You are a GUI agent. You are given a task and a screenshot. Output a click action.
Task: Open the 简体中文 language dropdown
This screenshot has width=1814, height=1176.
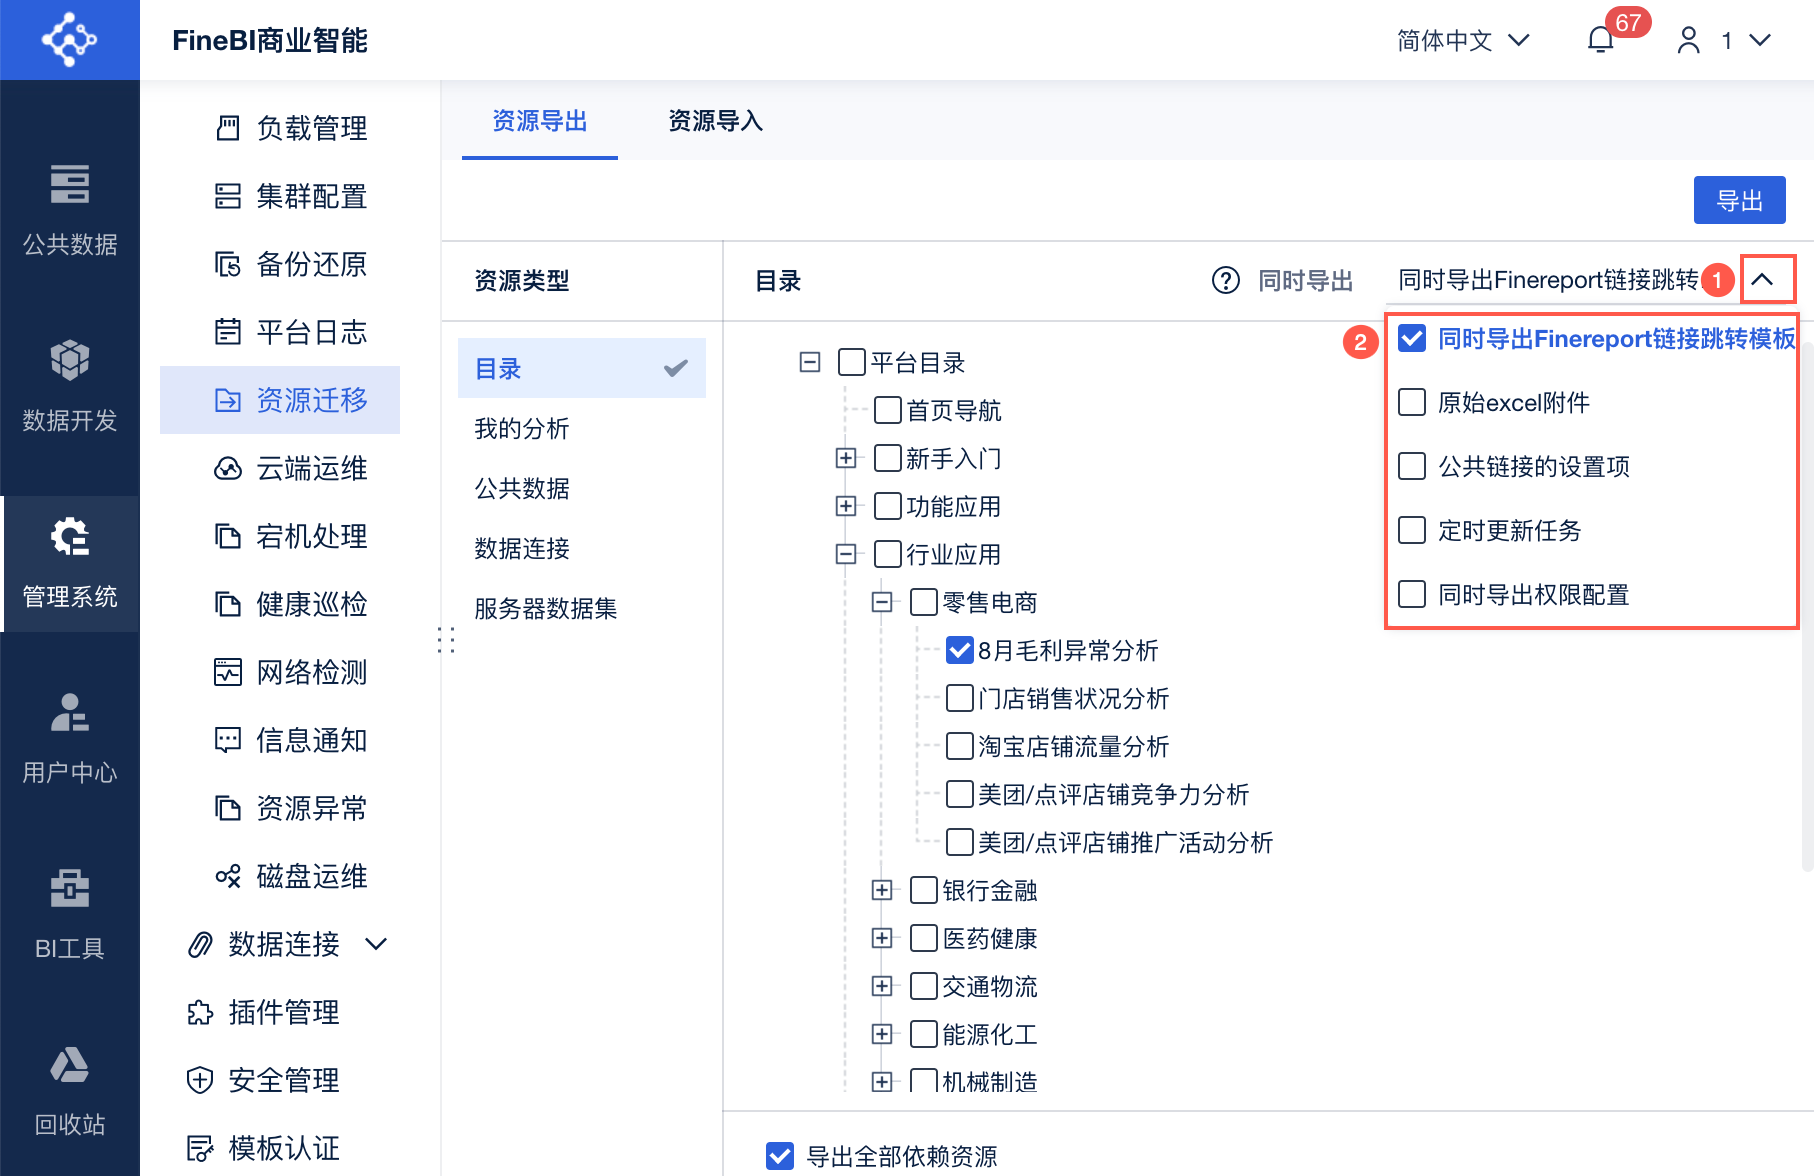[1463, 40]
